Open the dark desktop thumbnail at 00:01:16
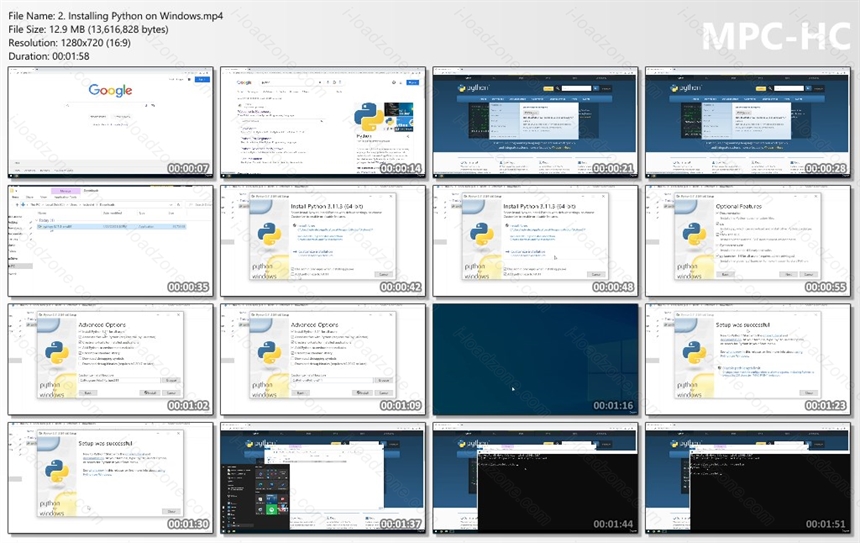This screenshot has height=543, width=860. [535, 359]
